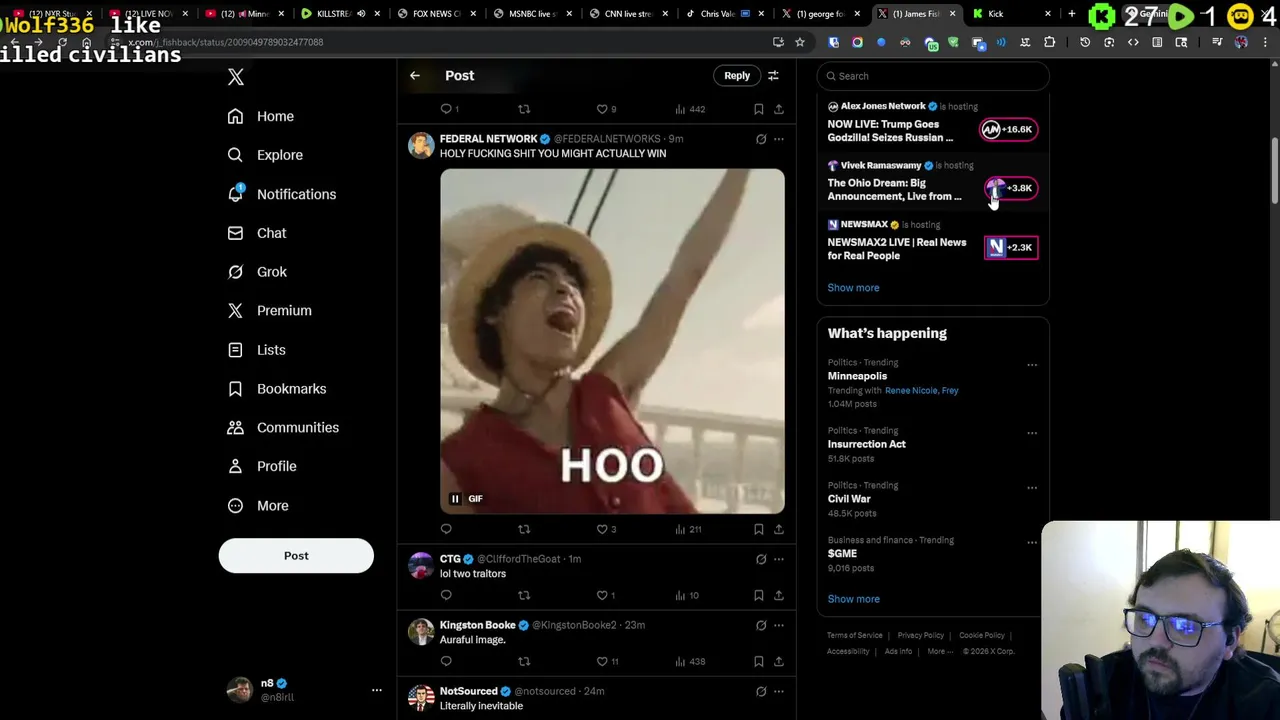Open Communities from sidebar
Image resolution: width=1280 pixels, height=720 pixels.
click(x=283, y=428)
